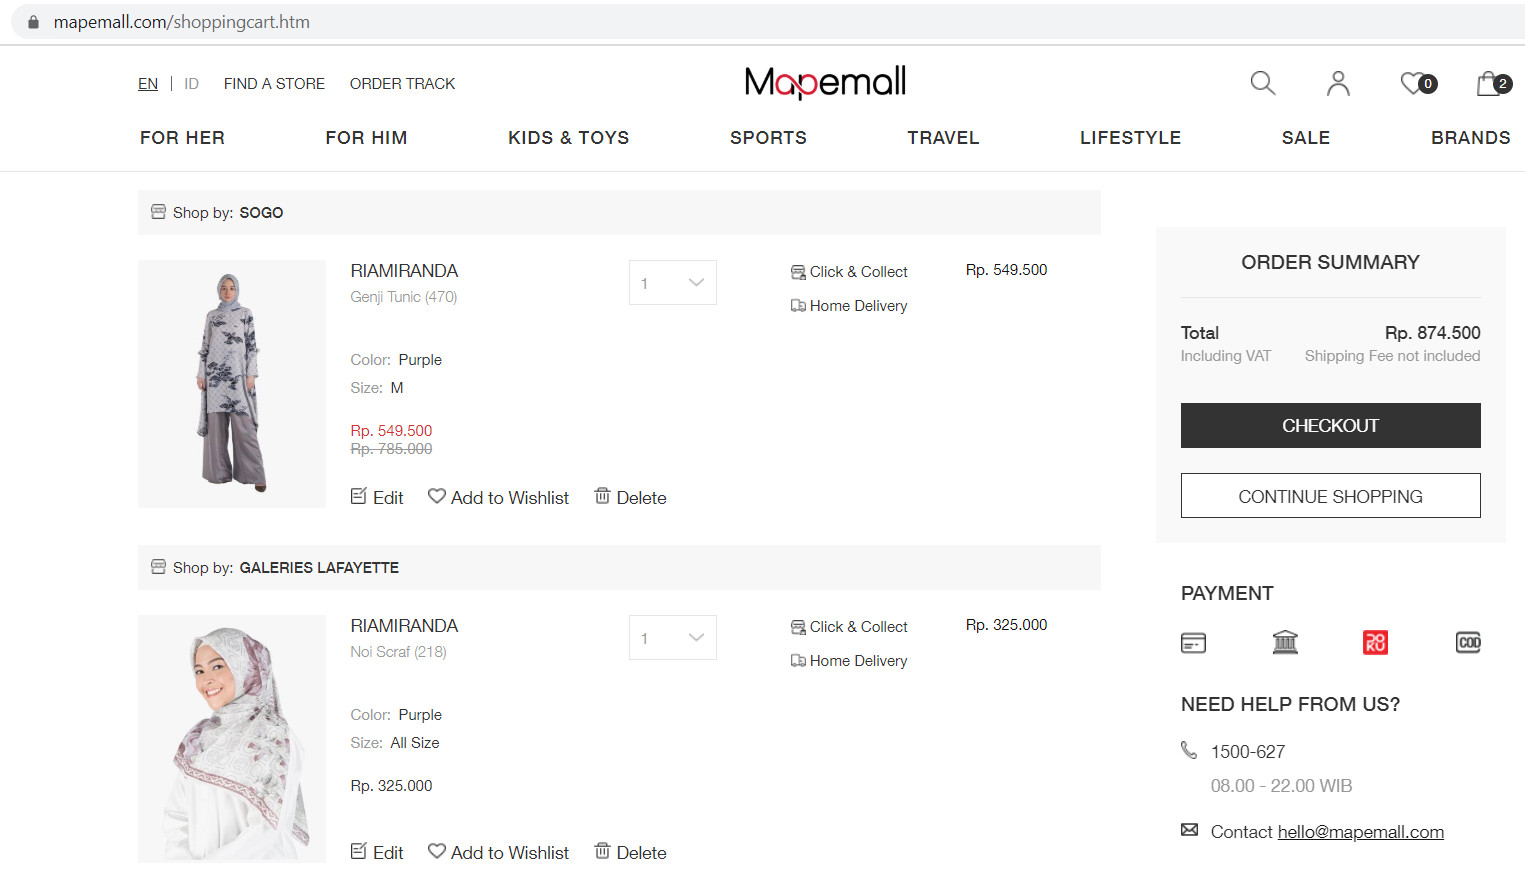Open the FOR HIM menu

click(366, 138)
